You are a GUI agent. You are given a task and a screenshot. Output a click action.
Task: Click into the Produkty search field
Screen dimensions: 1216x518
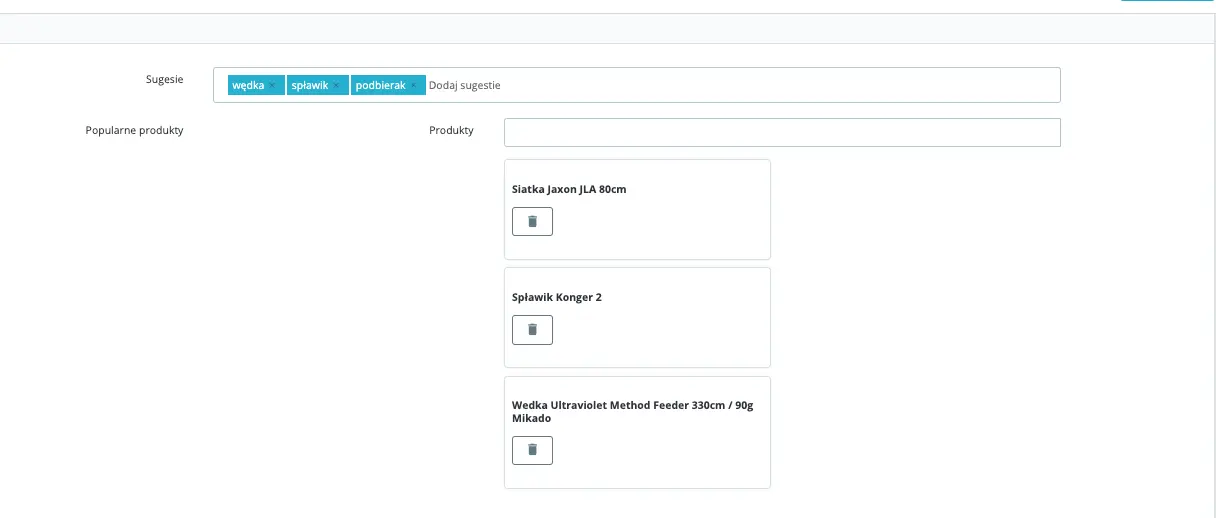(x=781, y=132)
